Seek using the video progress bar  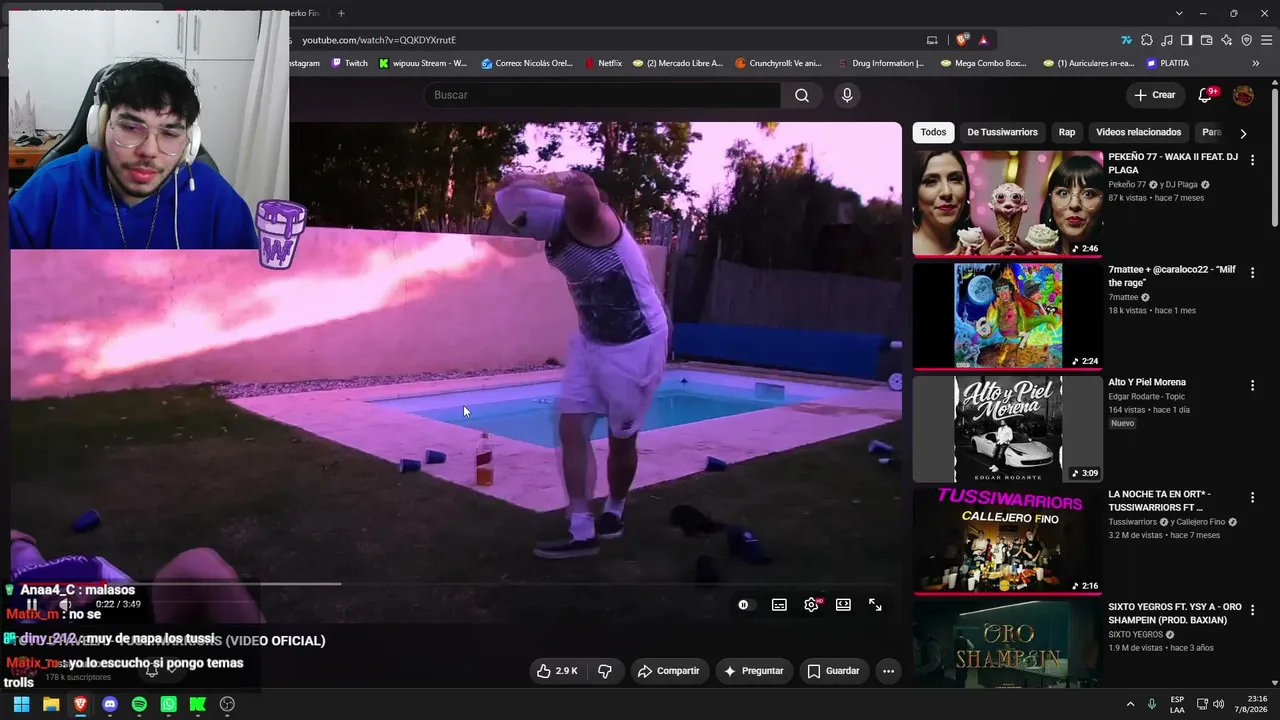[x=456, y=583]
